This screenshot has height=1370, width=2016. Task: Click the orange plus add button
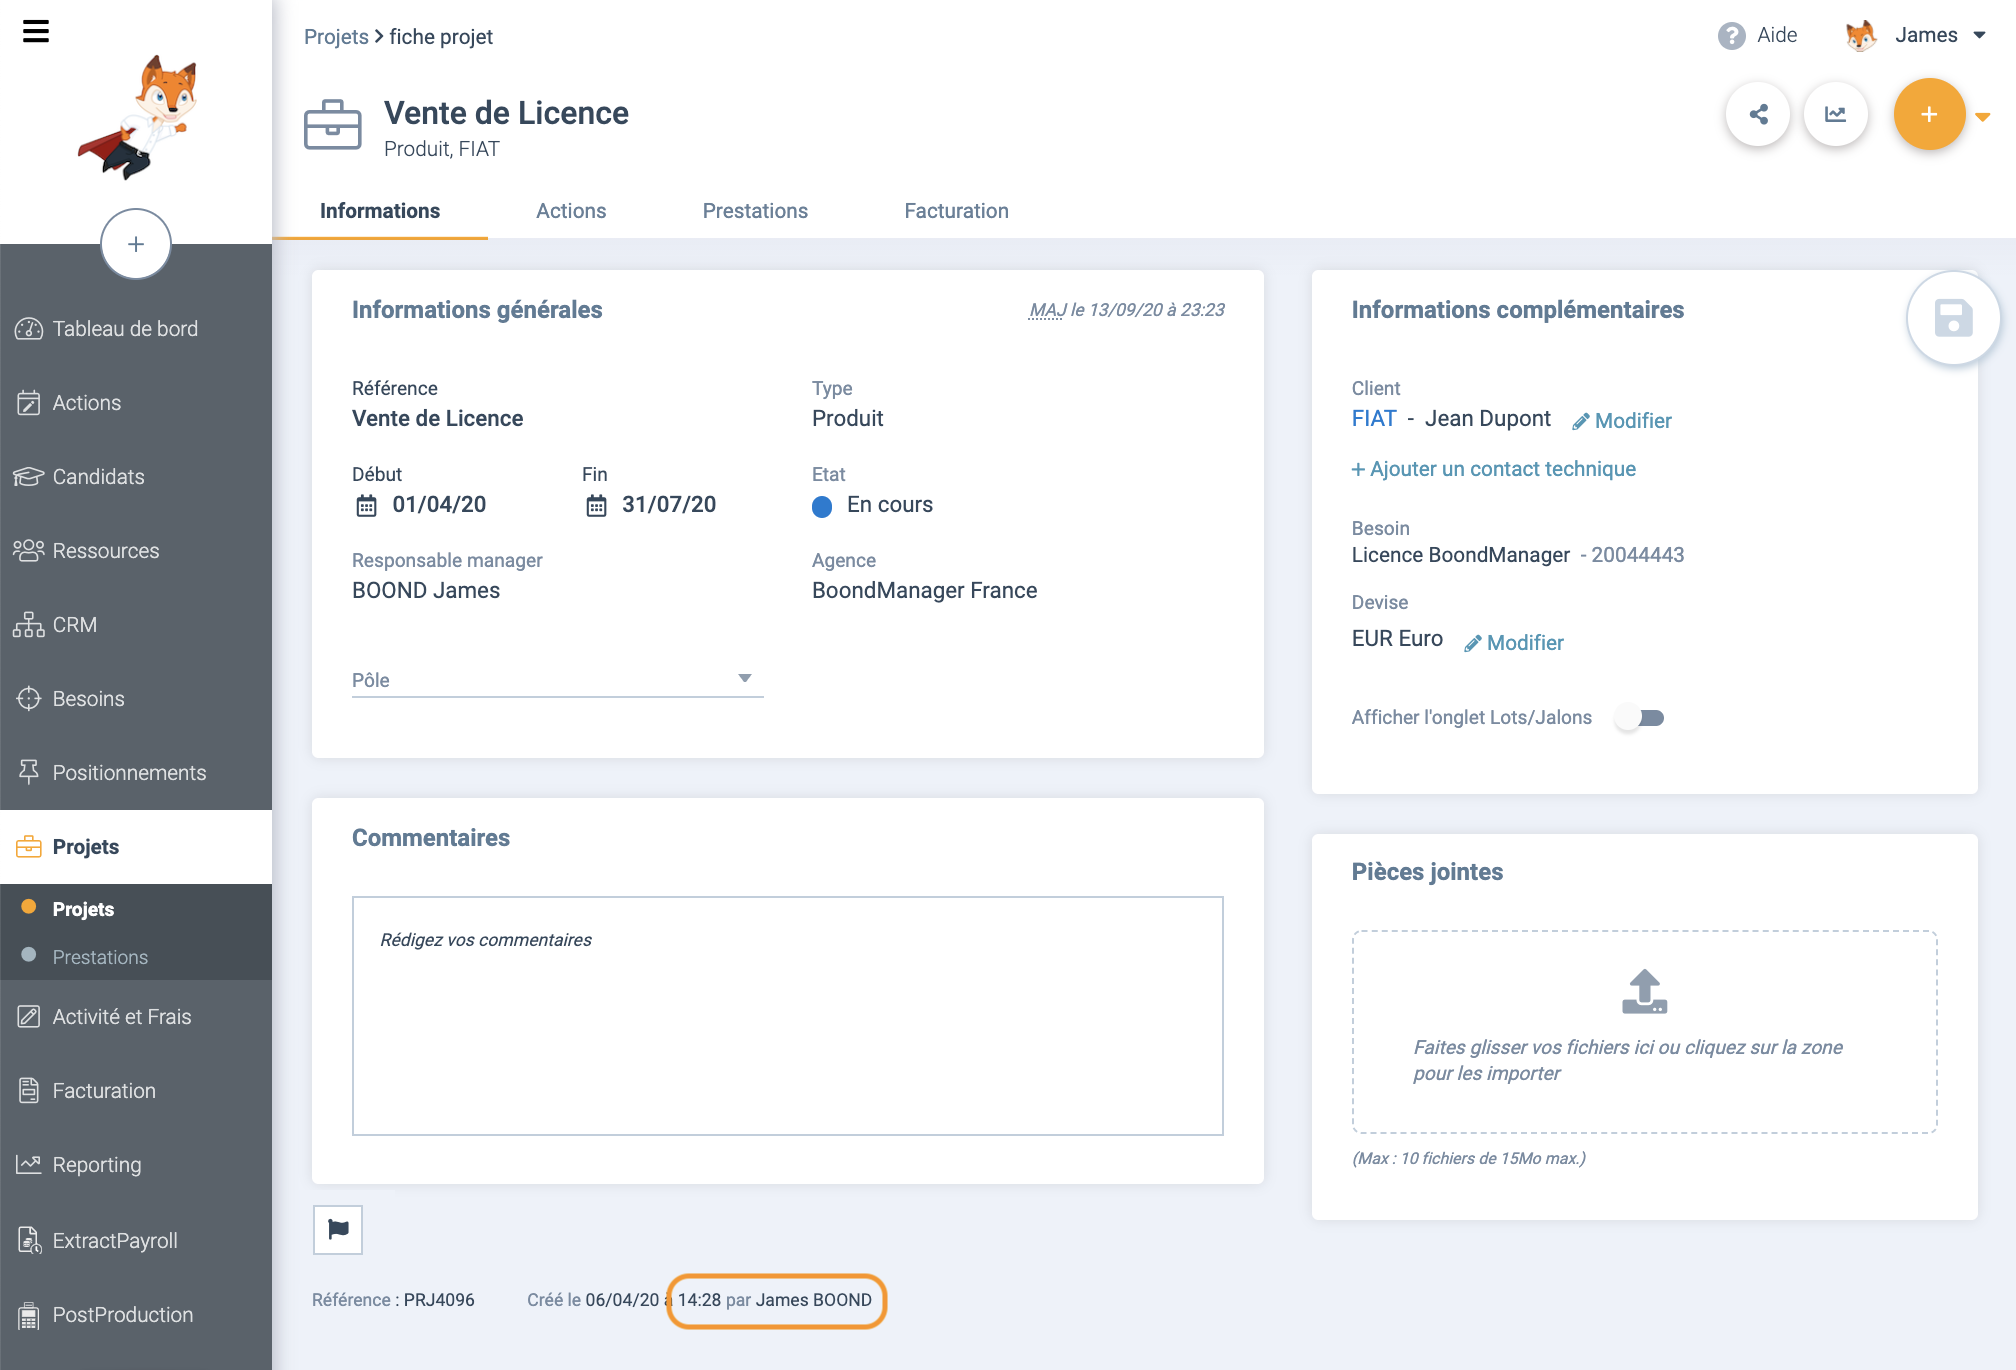click(x=1929, y=114)
